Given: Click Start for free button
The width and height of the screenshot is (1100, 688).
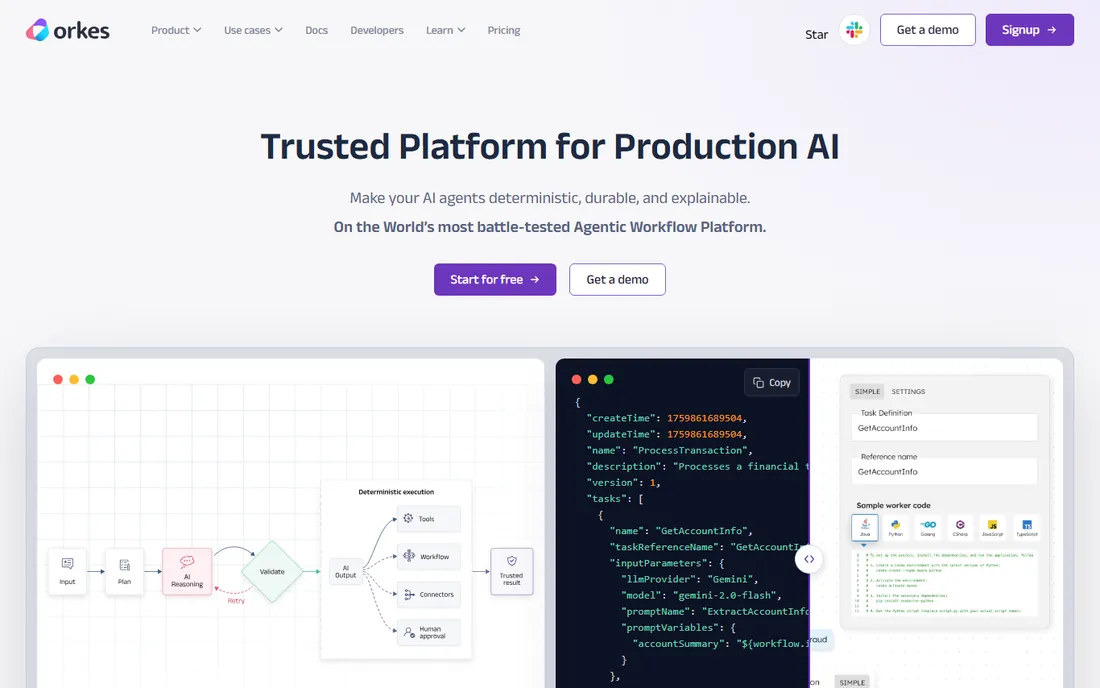Looking at the screenshot, I should coord(495,279).
